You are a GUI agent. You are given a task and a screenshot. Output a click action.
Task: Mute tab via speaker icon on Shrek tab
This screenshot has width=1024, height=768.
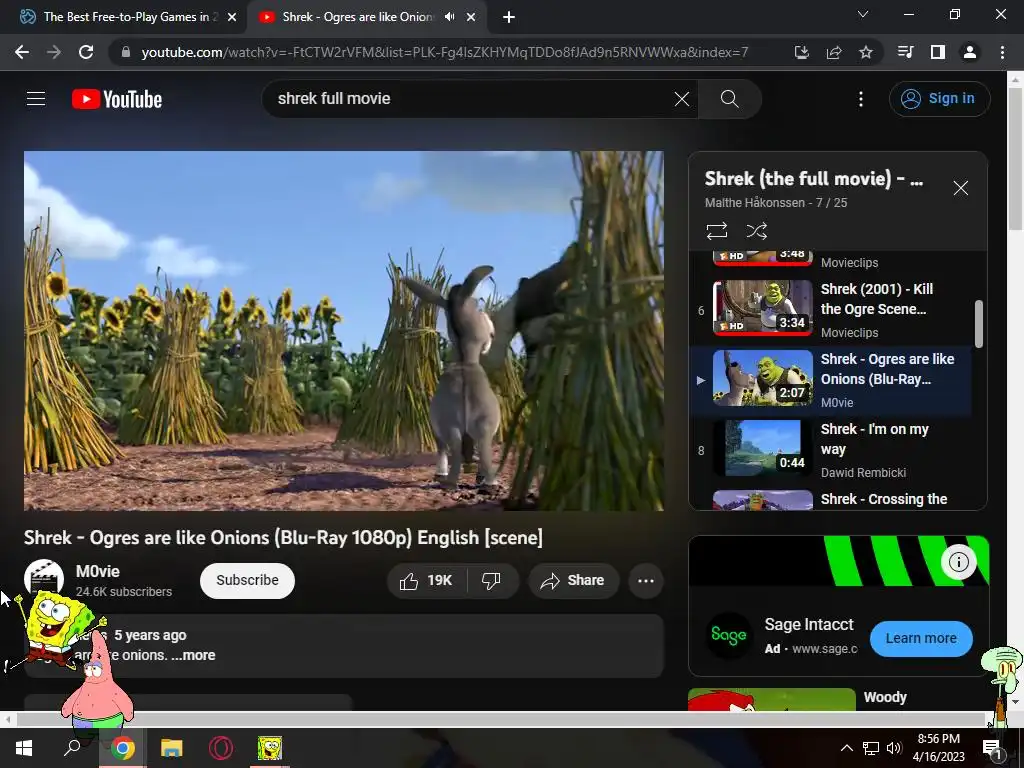(449, 17)
